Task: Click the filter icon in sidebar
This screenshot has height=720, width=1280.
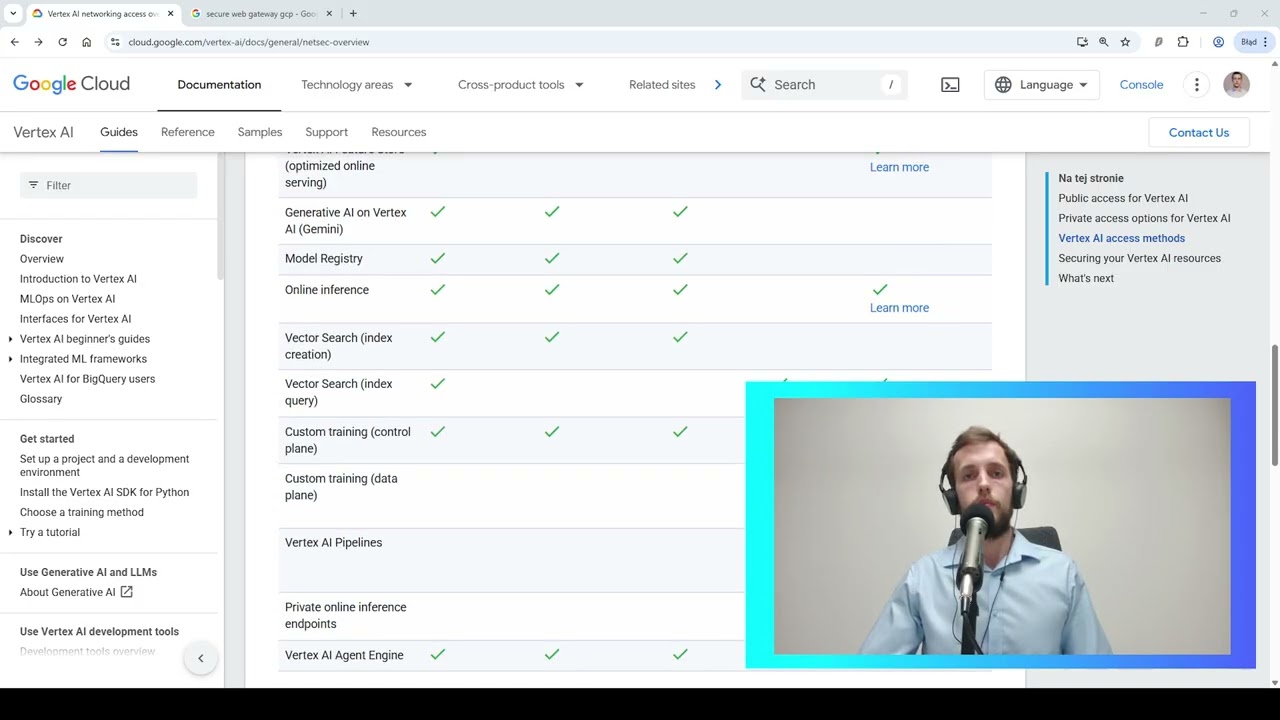Action: [x=33, y=185]
